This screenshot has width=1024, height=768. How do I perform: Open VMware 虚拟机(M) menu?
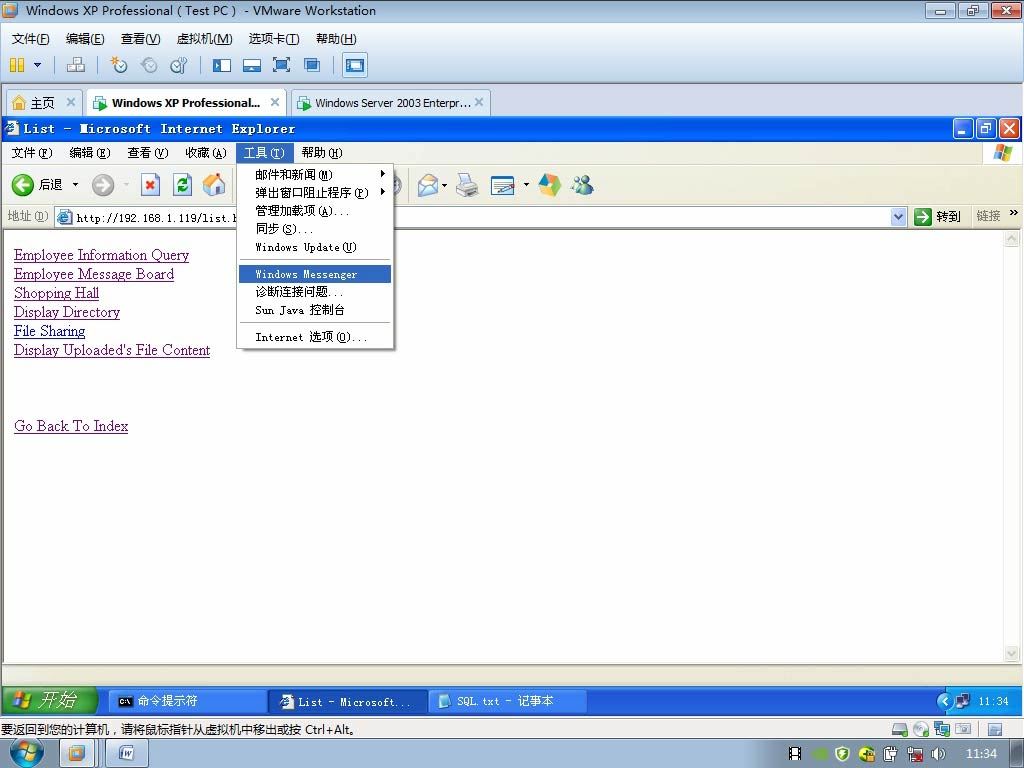click(x=204, y=39)
